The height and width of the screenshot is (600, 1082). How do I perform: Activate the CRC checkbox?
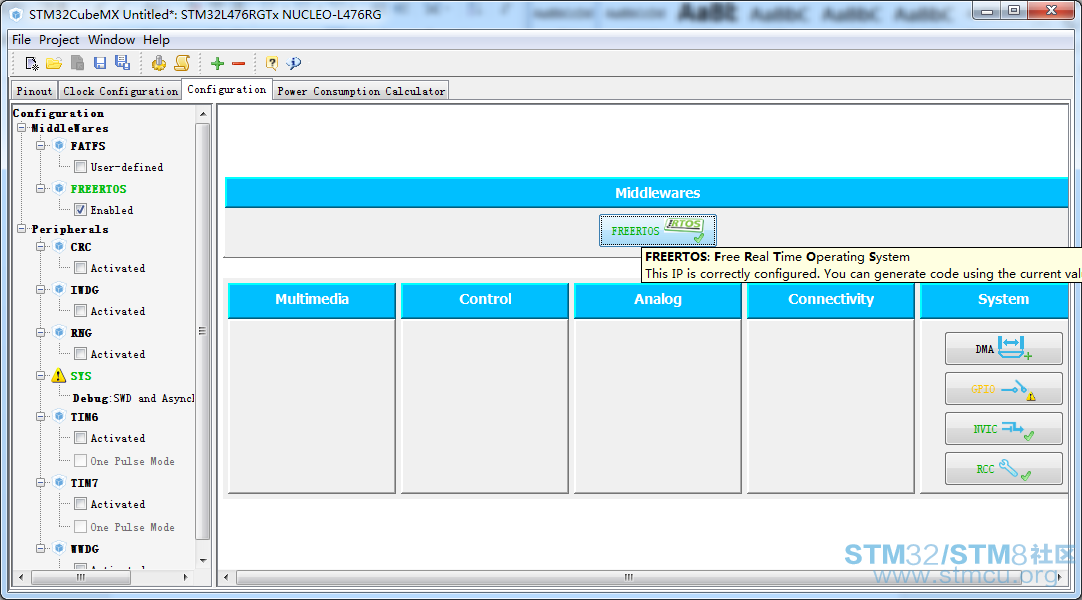(x=81, y=268)
